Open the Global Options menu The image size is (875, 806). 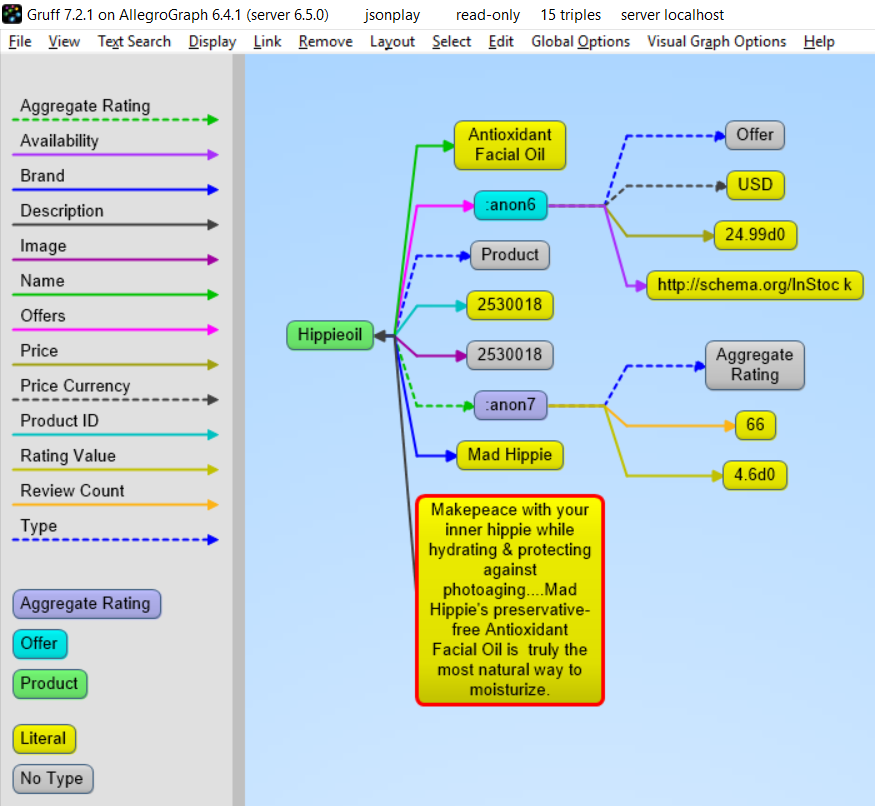(x=580, y=41)
